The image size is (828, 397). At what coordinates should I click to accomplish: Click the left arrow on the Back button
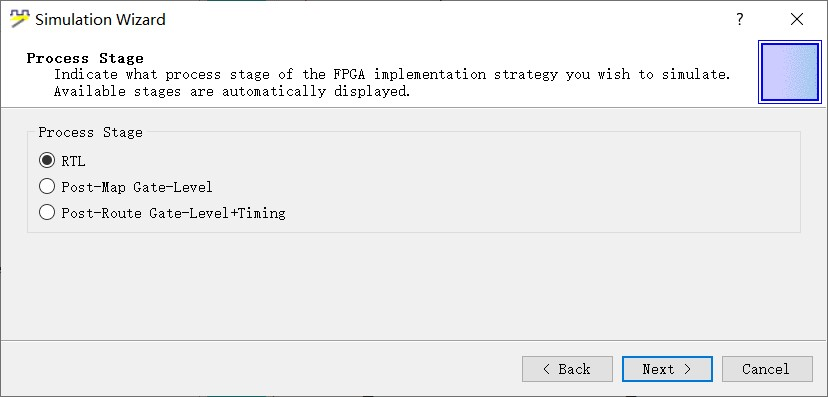(x=547, y=369)
